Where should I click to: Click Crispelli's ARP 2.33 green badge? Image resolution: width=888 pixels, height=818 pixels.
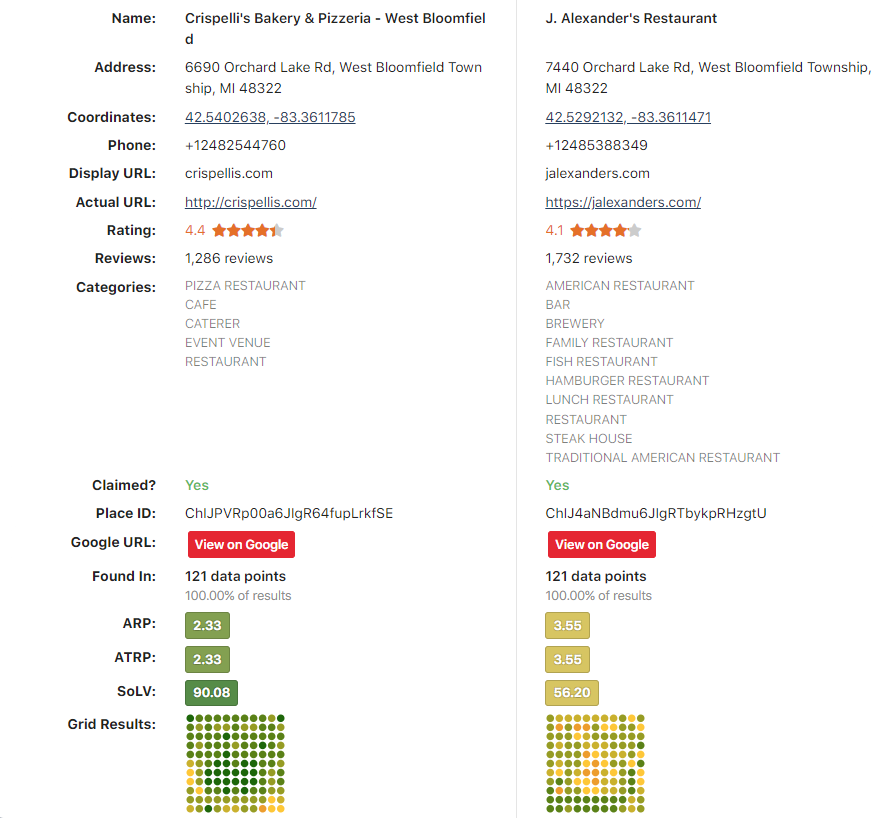coord(207,626)
